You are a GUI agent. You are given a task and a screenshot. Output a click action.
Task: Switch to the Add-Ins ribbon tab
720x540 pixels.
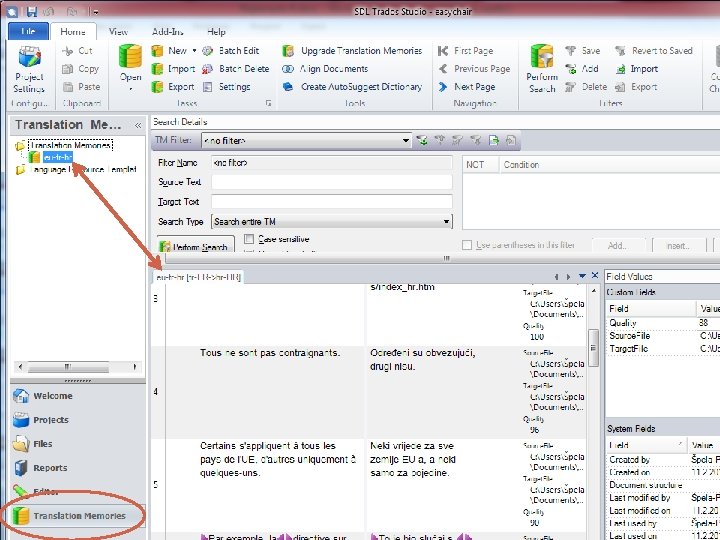[x=168, y=31]
